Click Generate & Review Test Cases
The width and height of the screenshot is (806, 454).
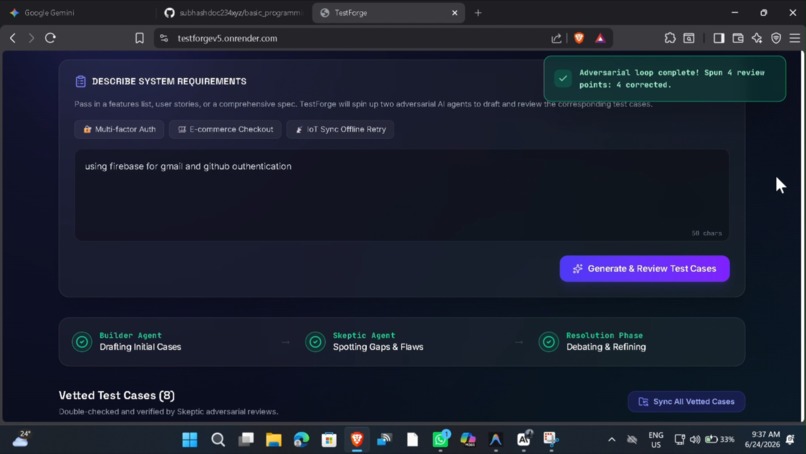coord(645,268)
